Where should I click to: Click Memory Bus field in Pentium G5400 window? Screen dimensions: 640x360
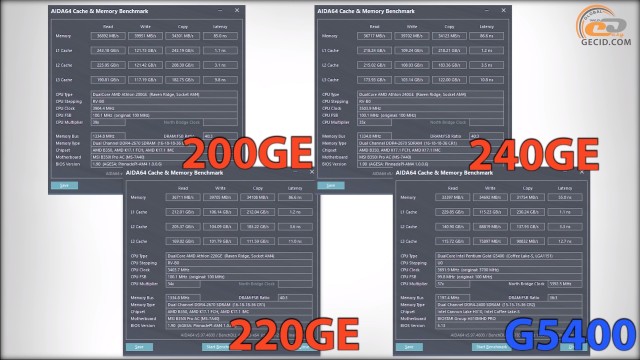(453, 298)
